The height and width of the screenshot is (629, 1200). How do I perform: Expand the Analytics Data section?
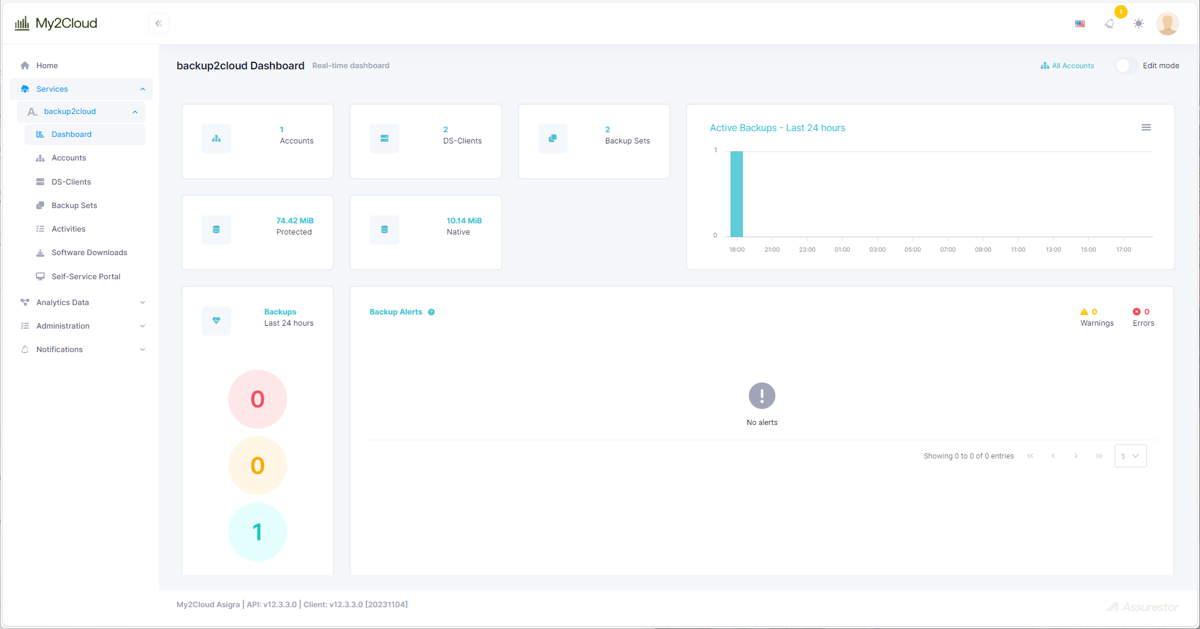pos(60,302)
